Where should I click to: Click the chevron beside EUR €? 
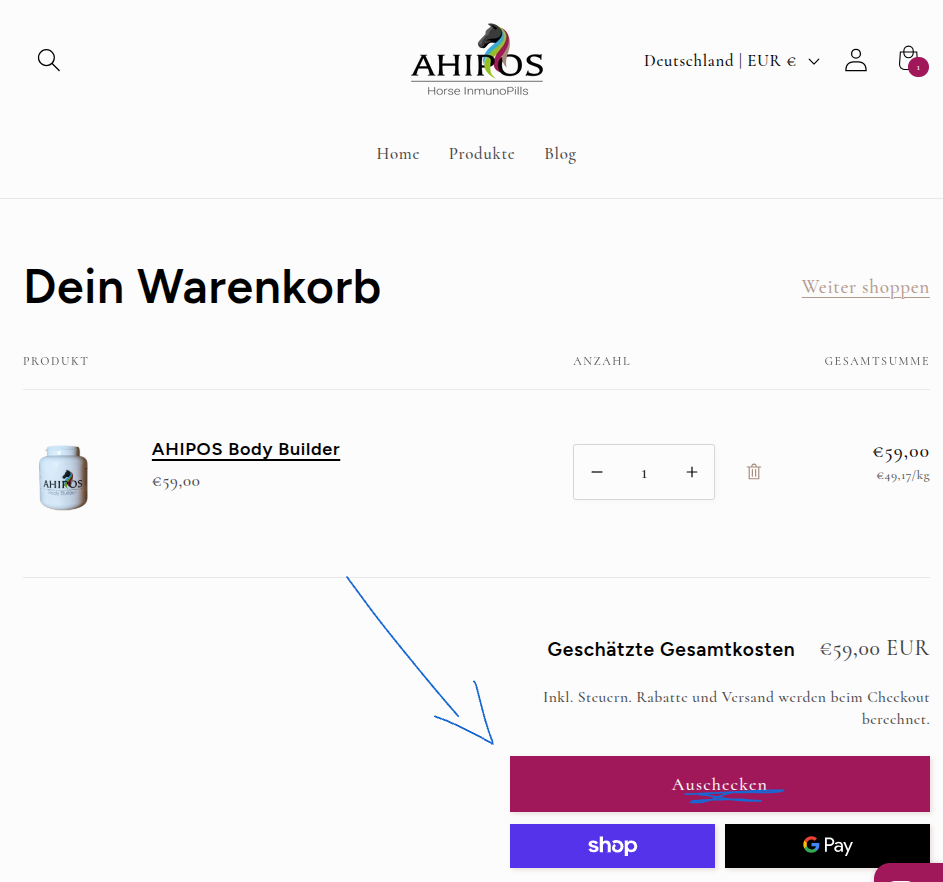point(814,62)
